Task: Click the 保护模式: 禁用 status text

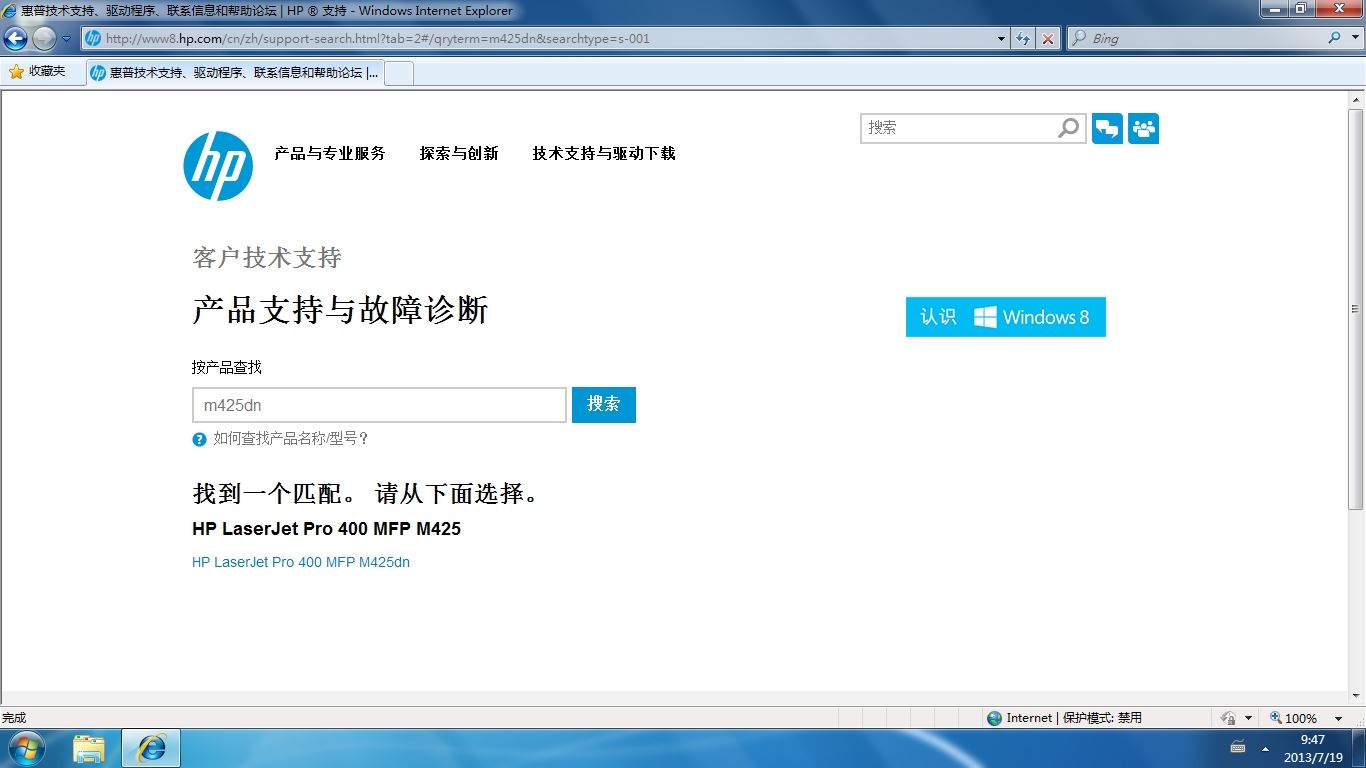Action: (x=1102, y=718)
